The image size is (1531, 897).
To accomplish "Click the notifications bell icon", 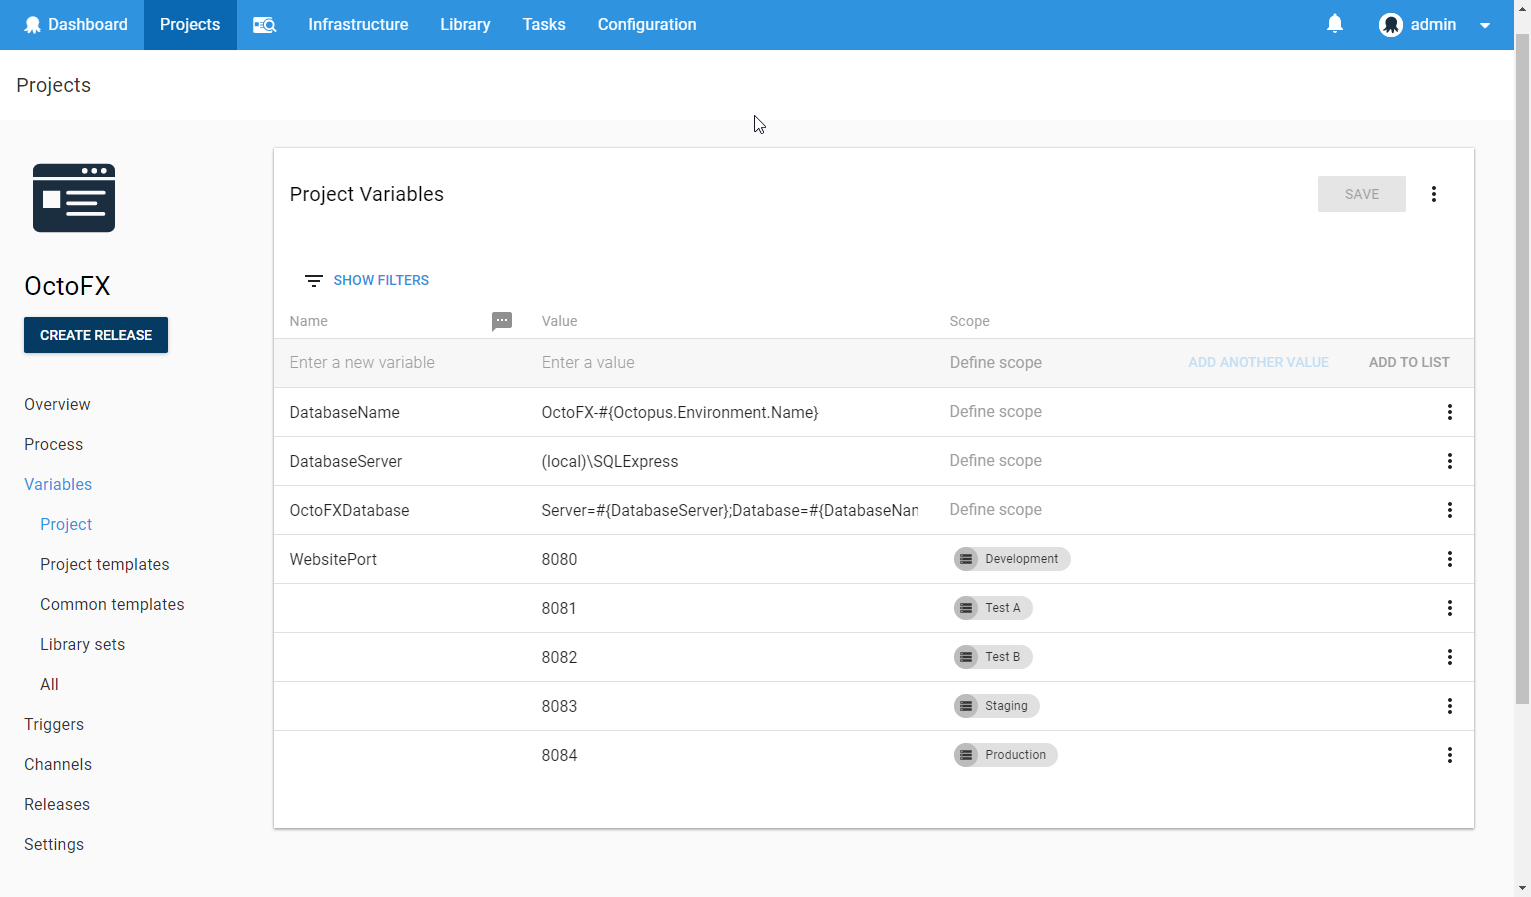I will [x=1335, y=24].
